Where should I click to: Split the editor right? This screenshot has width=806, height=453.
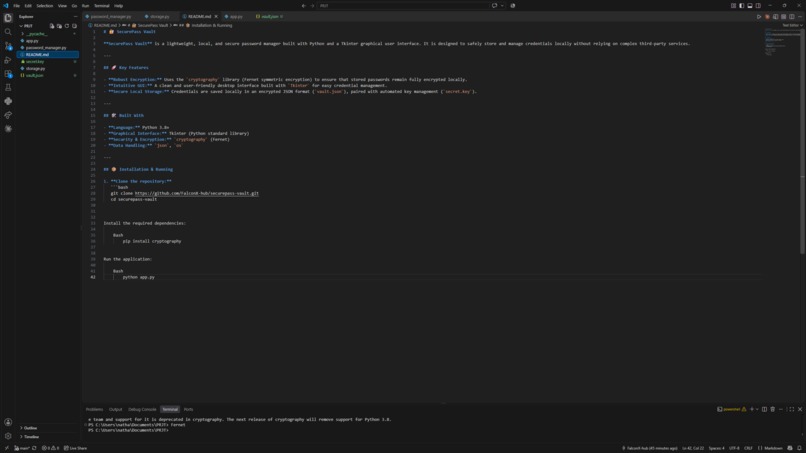coord(792,16)
